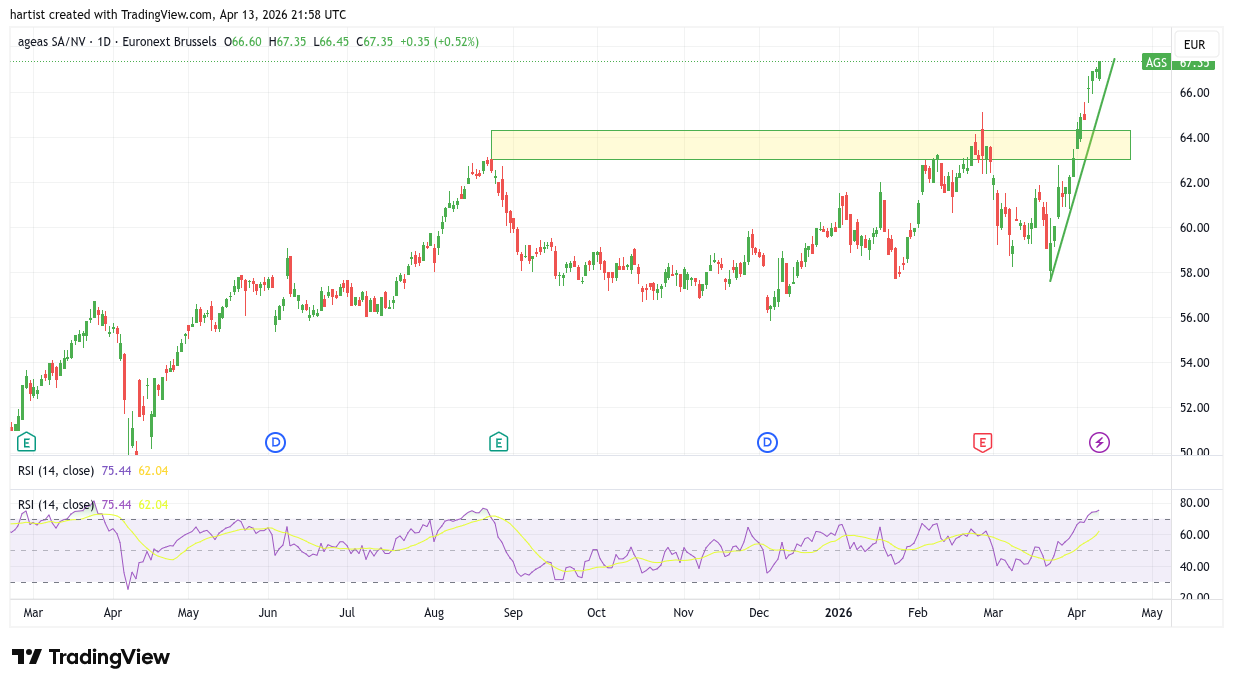
Task: Click the TradingView logo icon
Action: [27, 657]
